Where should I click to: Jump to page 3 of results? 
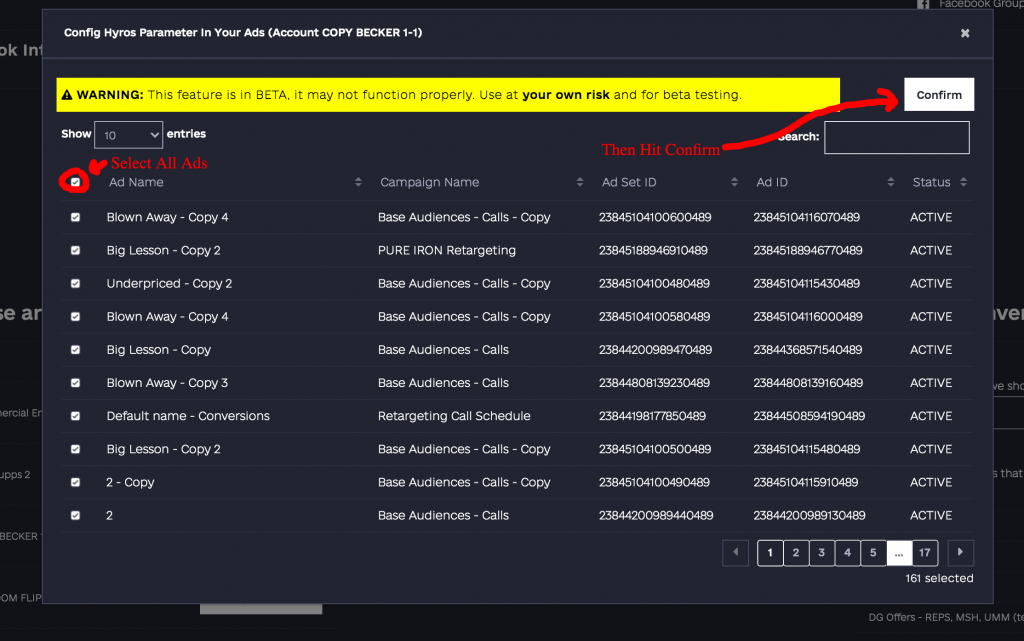(x=822, y=553)
